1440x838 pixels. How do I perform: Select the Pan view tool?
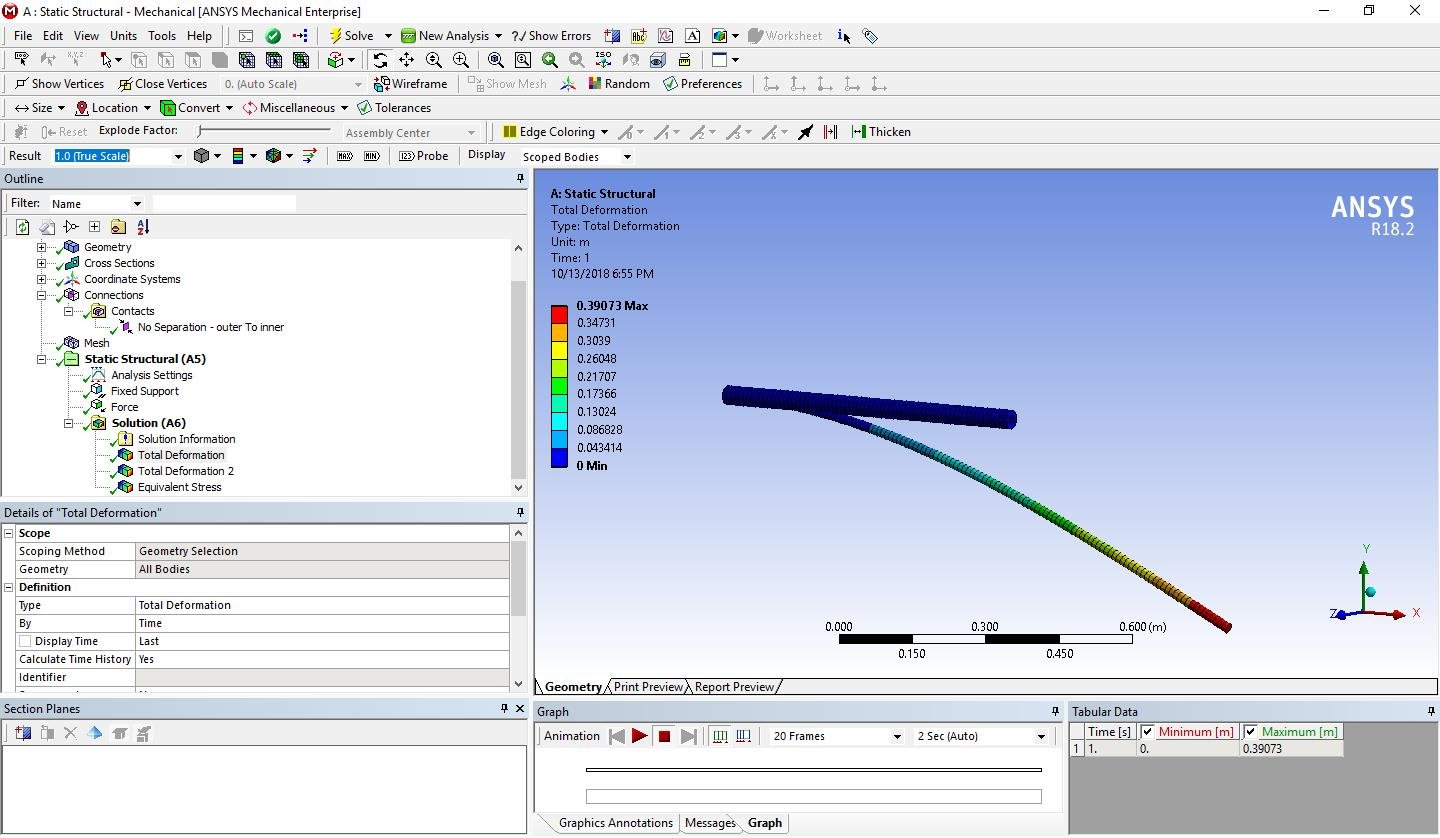(406, 60)
